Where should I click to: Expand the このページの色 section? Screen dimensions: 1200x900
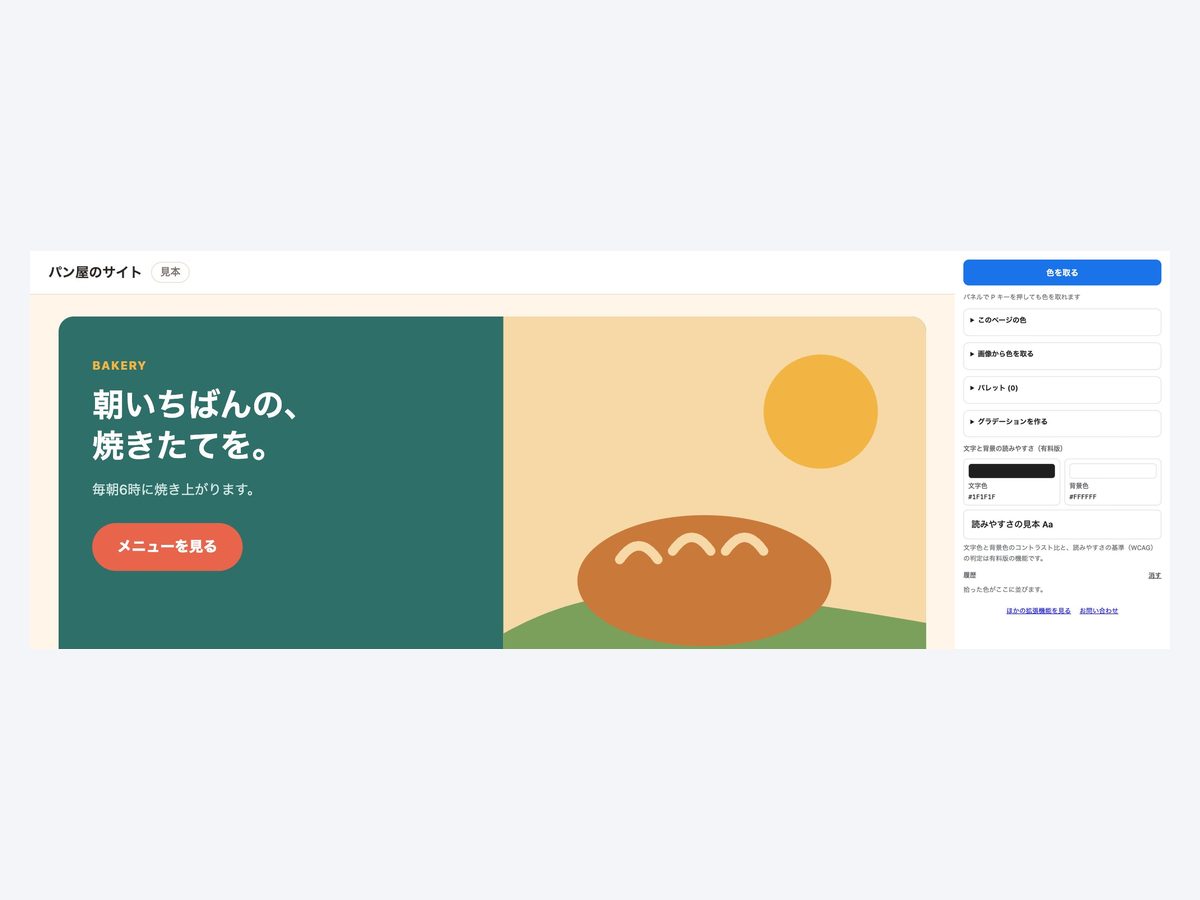(1062, 321)
